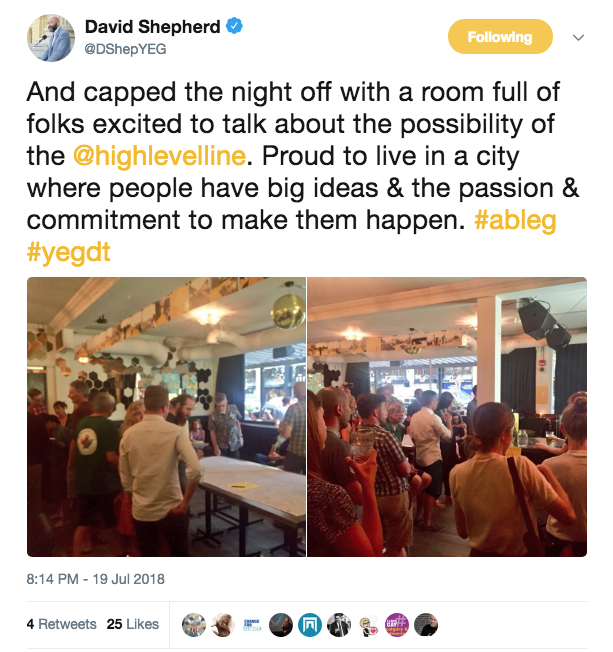The image size is (613, 652).
Task: Click the second liker avatar
Action: coord(223,624)
